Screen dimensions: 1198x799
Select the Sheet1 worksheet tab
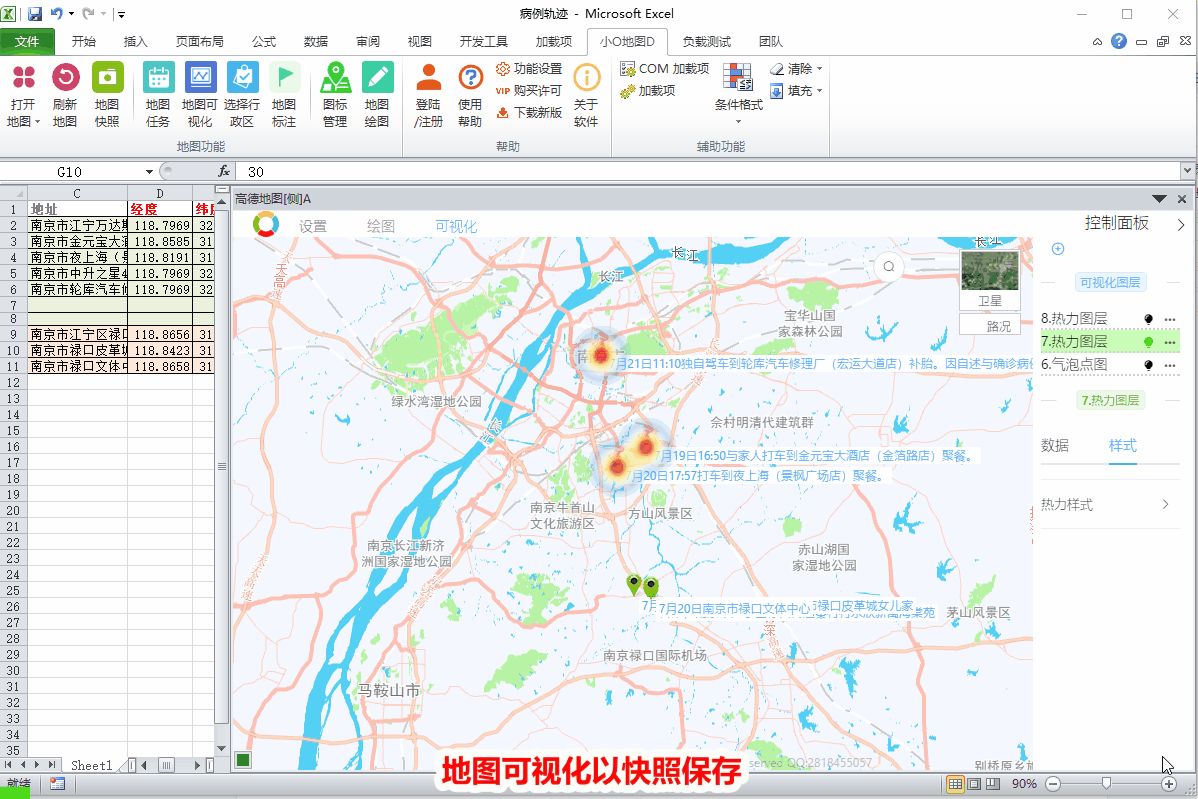pos(92,765)
